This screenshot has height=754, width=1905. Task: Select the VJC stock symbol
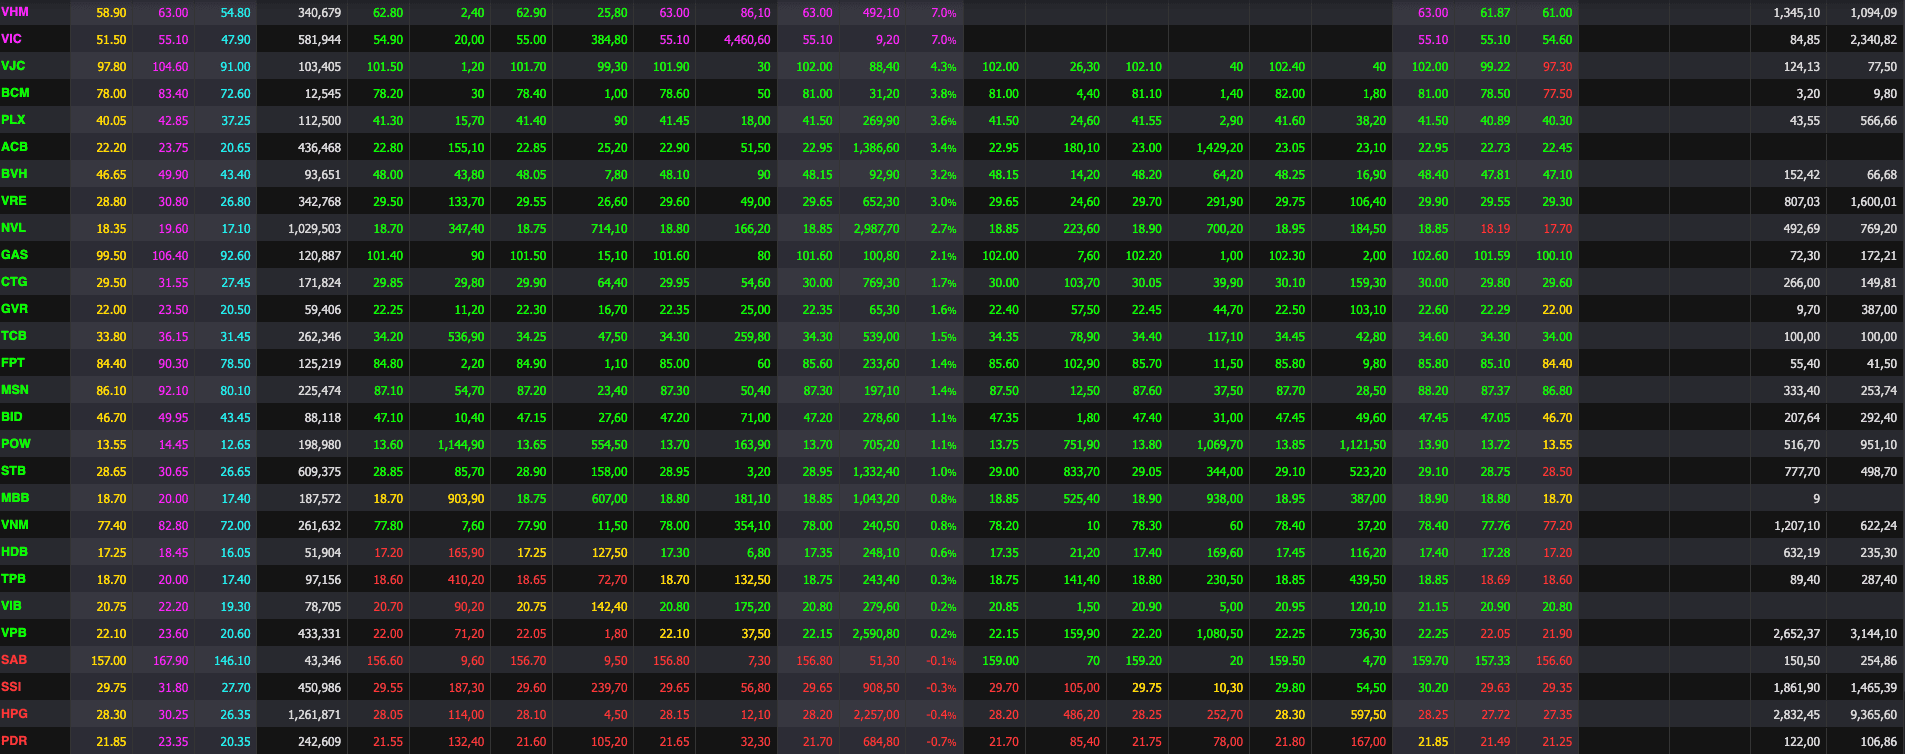pyautogui.click(x=13, y=66)
